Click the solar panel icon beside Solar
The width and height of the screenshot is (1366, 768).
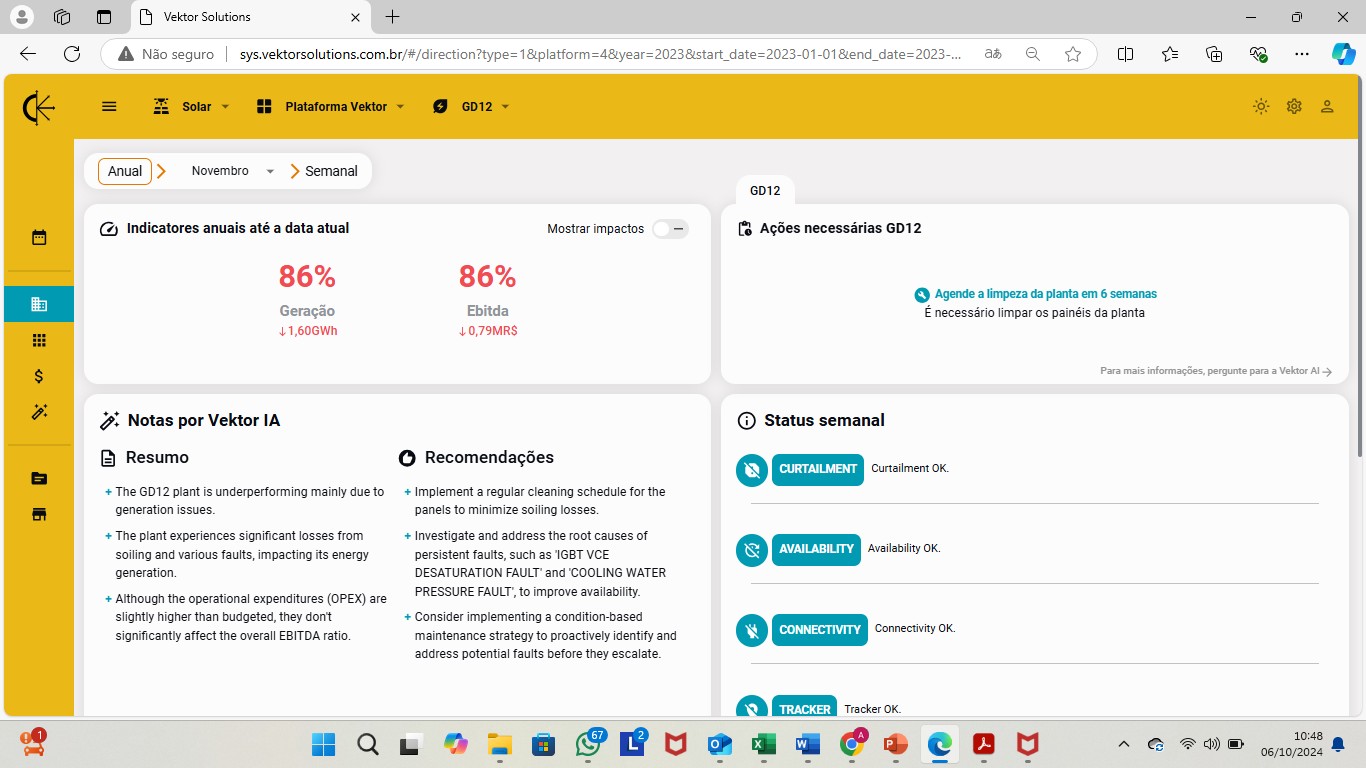(161, 107)
